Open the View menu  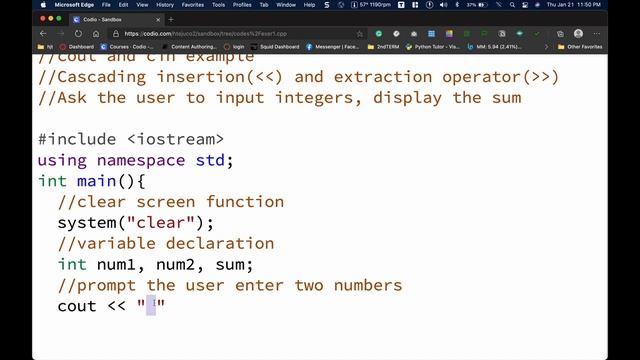pos(142,5)
